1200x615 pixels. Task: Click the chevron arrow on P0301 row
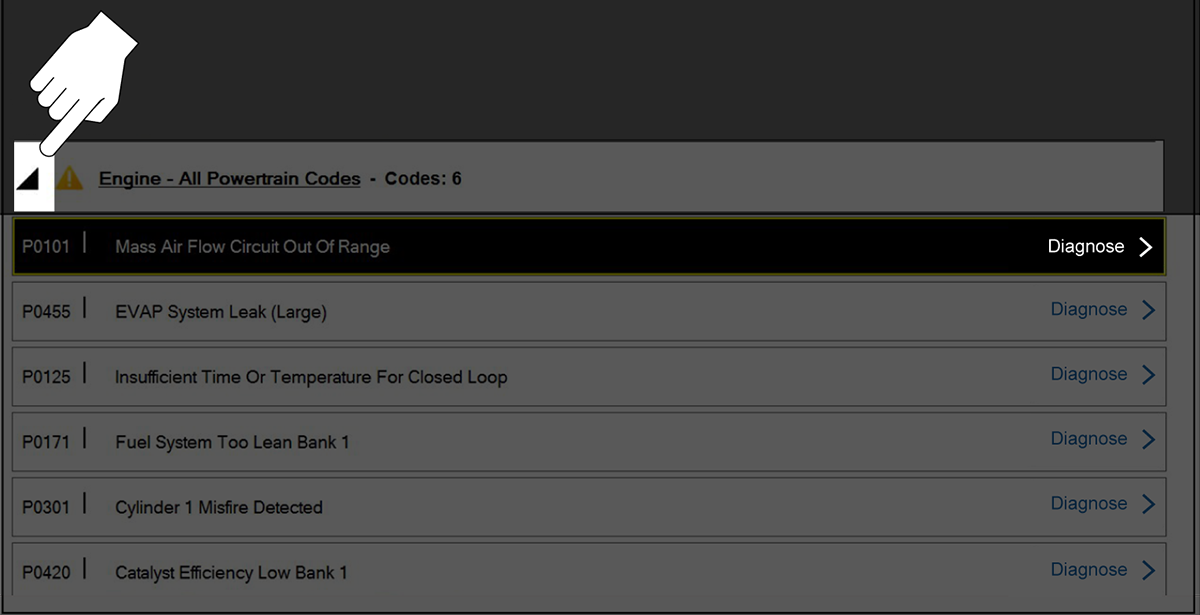tap(1148, 505)
